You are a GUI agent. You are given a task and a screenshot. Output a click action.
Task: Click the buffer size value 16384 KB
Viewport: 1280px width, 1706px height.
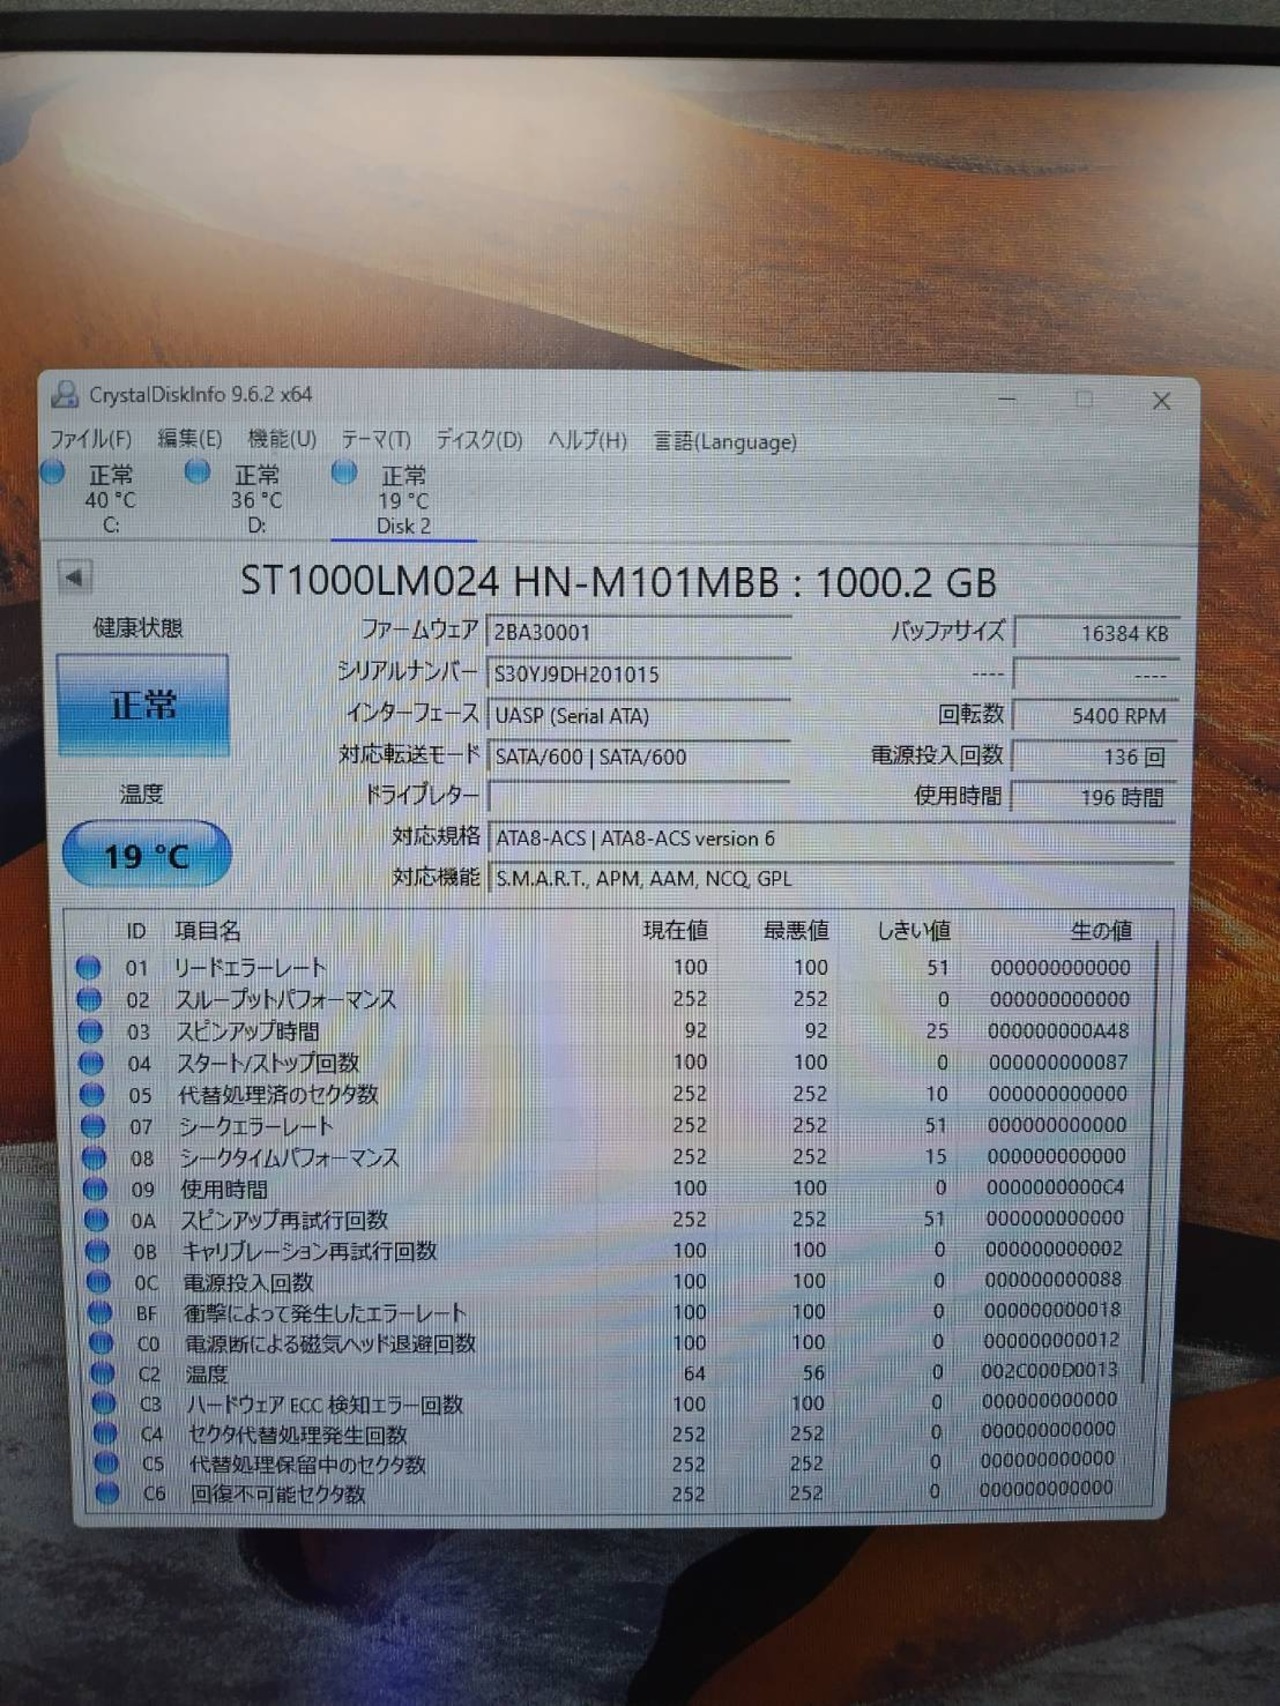coord(1096,633)
